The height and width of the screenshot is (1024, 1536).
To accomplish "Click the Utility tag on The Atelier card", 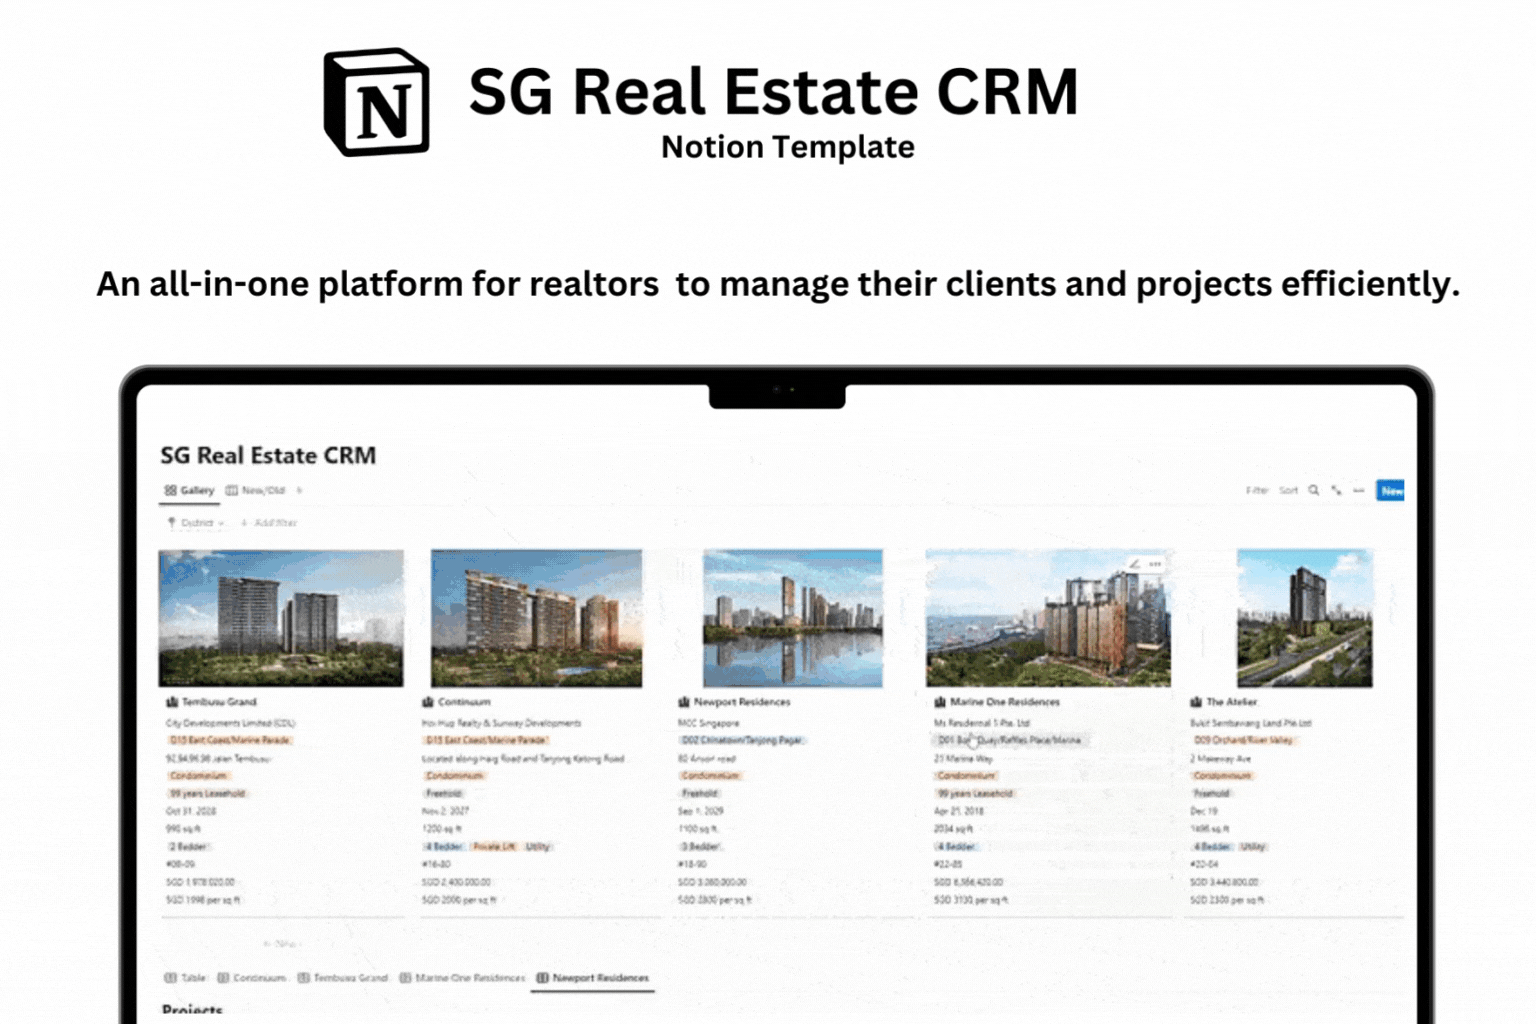I will (x=1253, y=846).
